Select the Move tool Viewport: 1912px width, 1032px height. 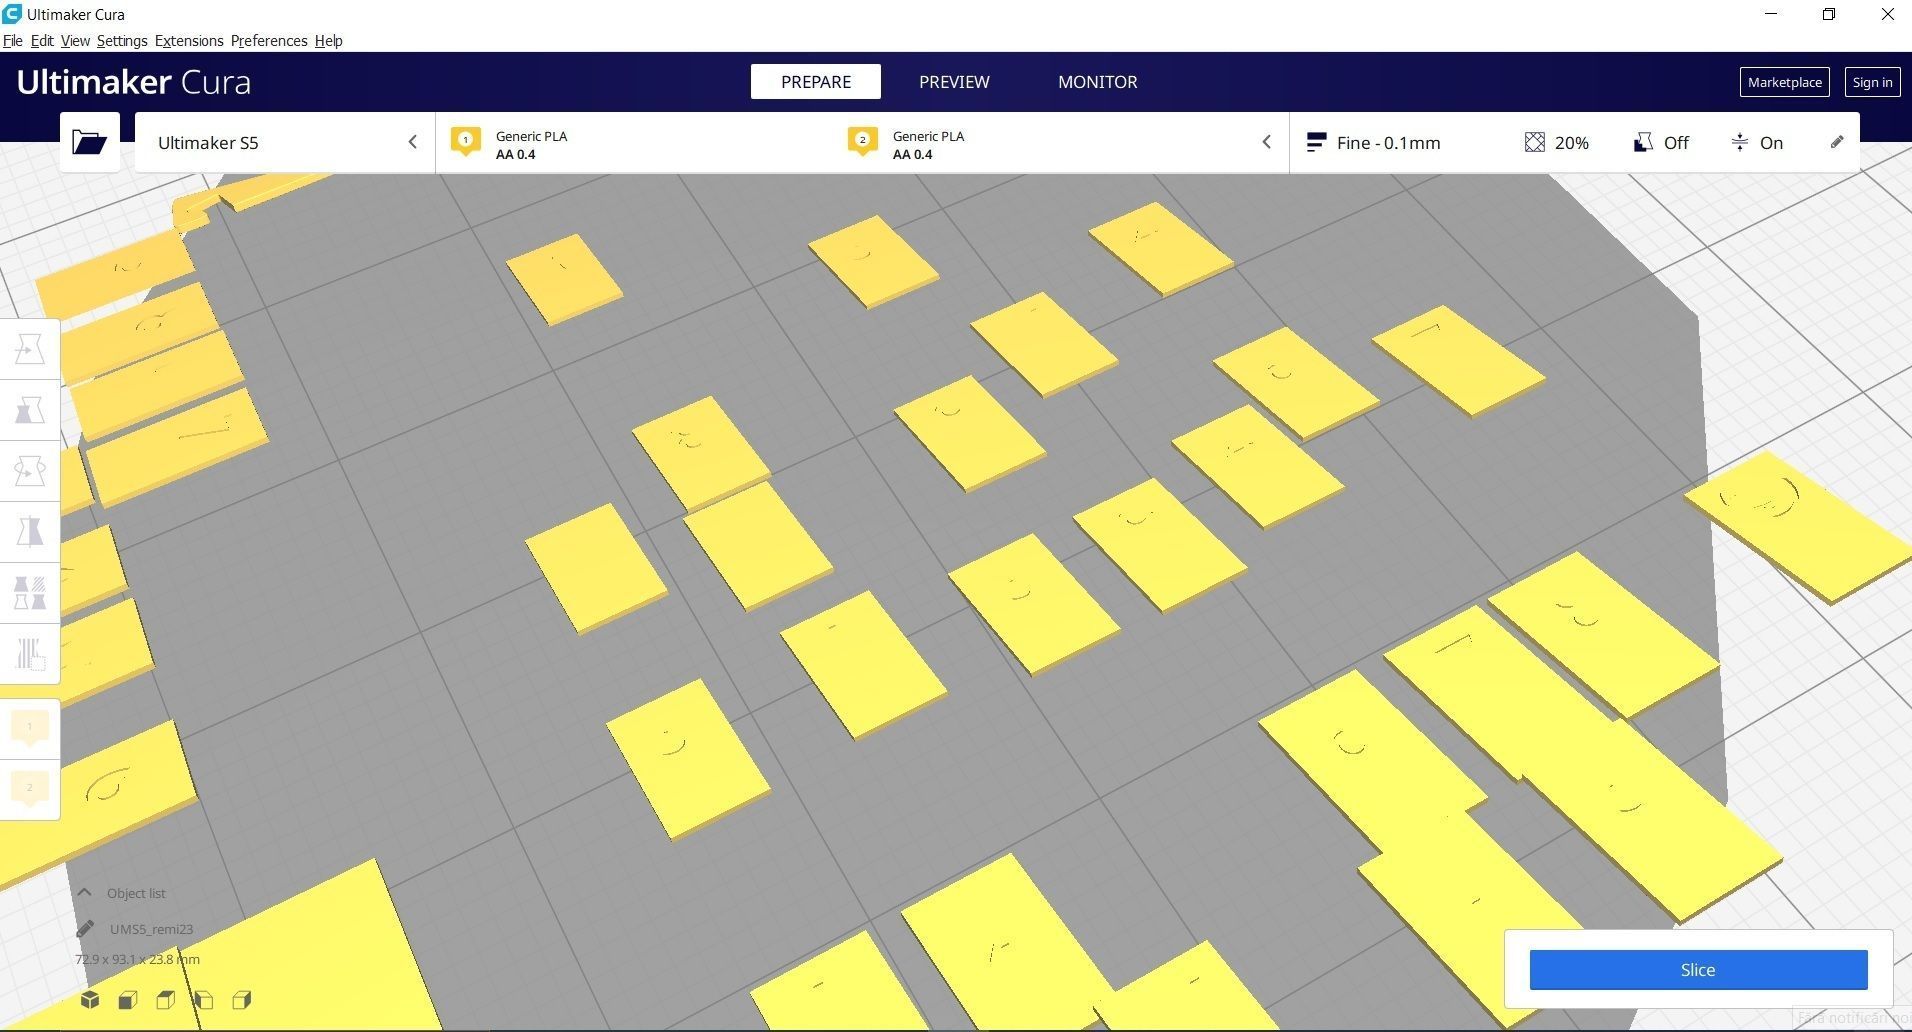tap(30, 350)
